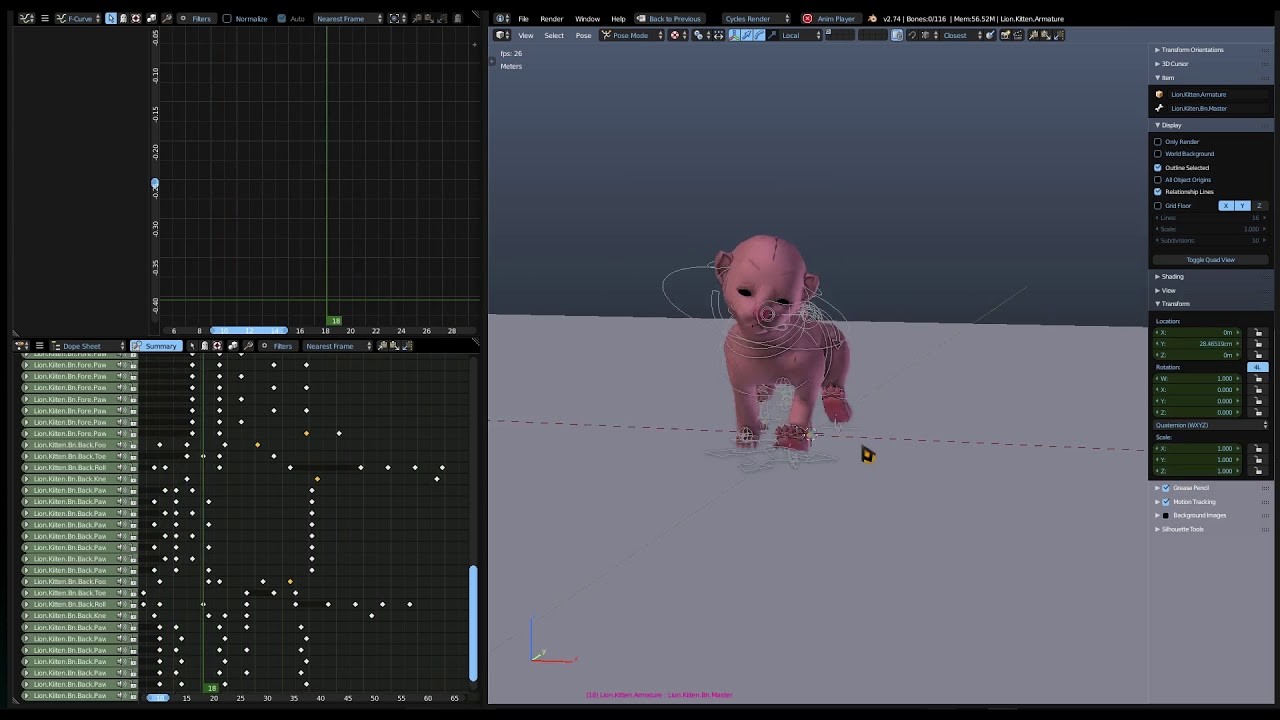Image resolution: width=1280 pixels, height=720 pixels.
Task: Click the copy pose toolbar icon in 3D view header
Action: point(1033,35)
